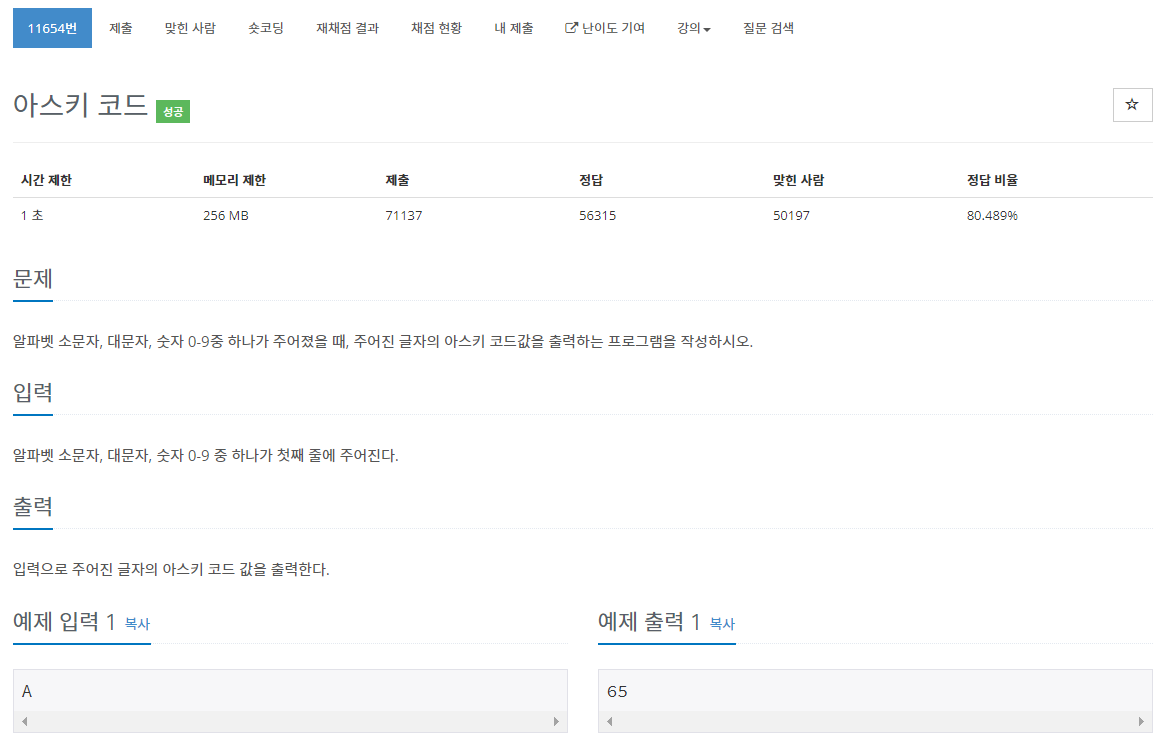
Task: Click the star favorite icon
Action: pyautogui.click(x=1132, y=105)
